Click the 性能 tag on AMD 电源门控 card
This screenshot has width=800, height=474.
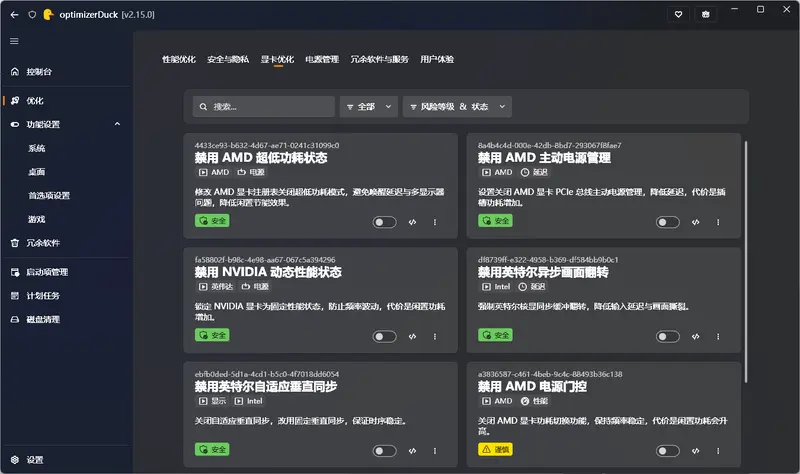click(534, 401)
